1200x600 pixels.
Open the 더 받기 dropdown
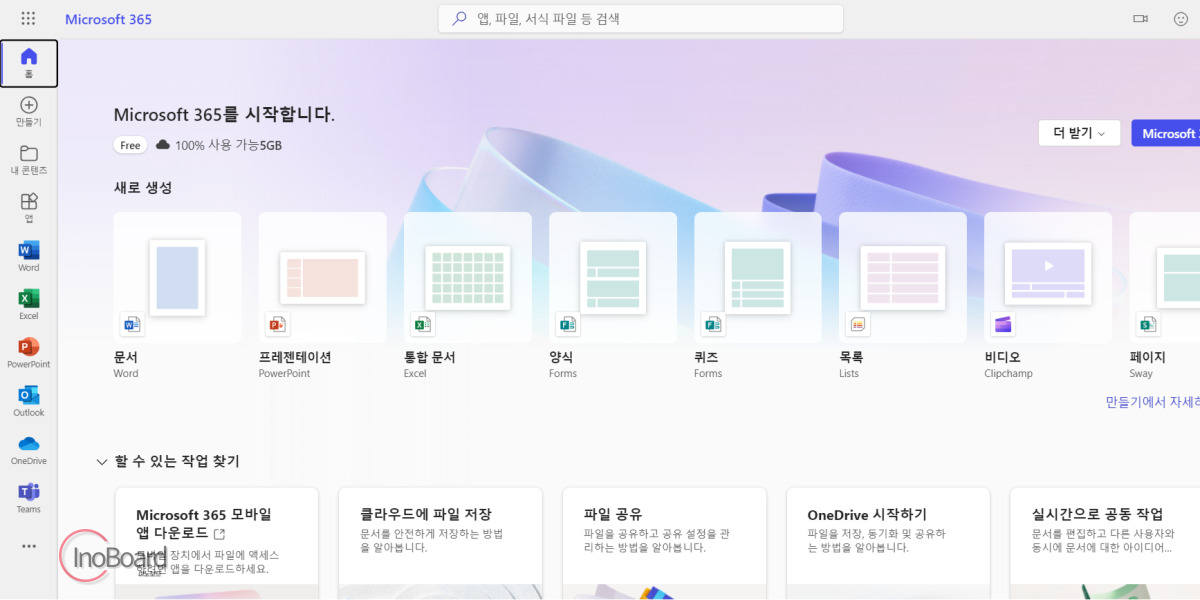pyautogui.click(x=1079, y=133)
